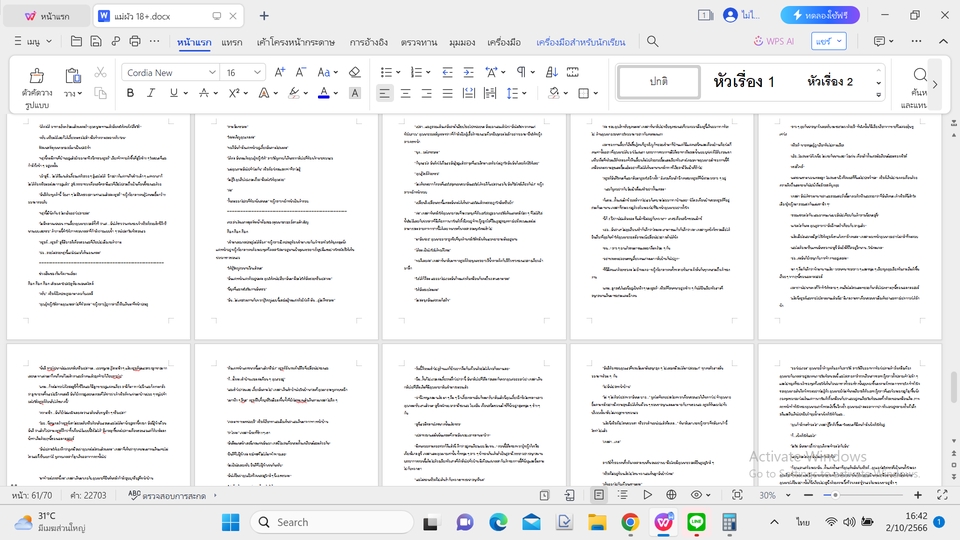Select Align Right paragraph alignment
The width and height of the screenshot is (960, 540).
(426, 93)
